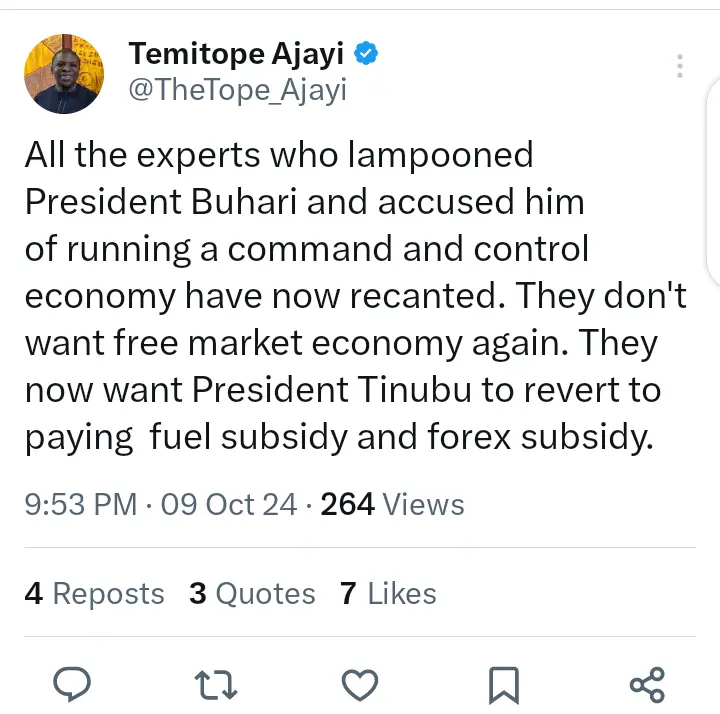This screenshot has height=714, width=720.
Task: See who gave the 7 Likes
Action: (x=388, y=594)
